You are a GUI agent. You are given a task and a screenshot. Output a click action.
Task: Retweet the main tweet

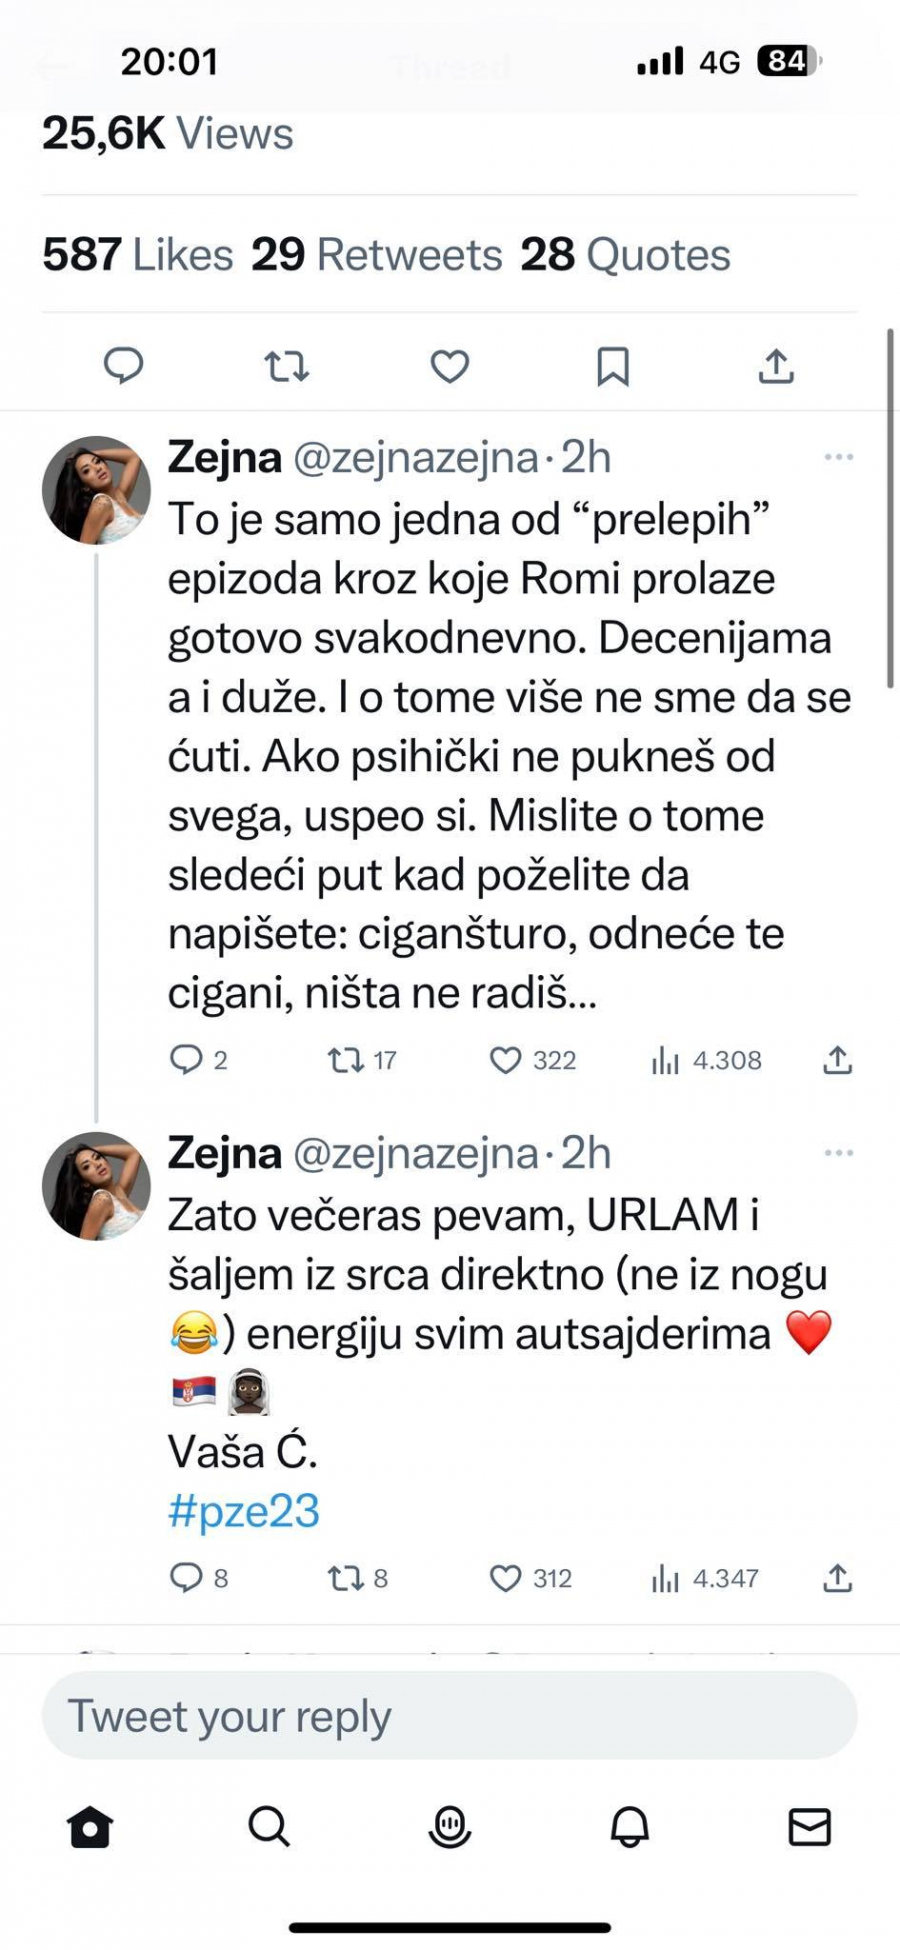tap(287, 366)
